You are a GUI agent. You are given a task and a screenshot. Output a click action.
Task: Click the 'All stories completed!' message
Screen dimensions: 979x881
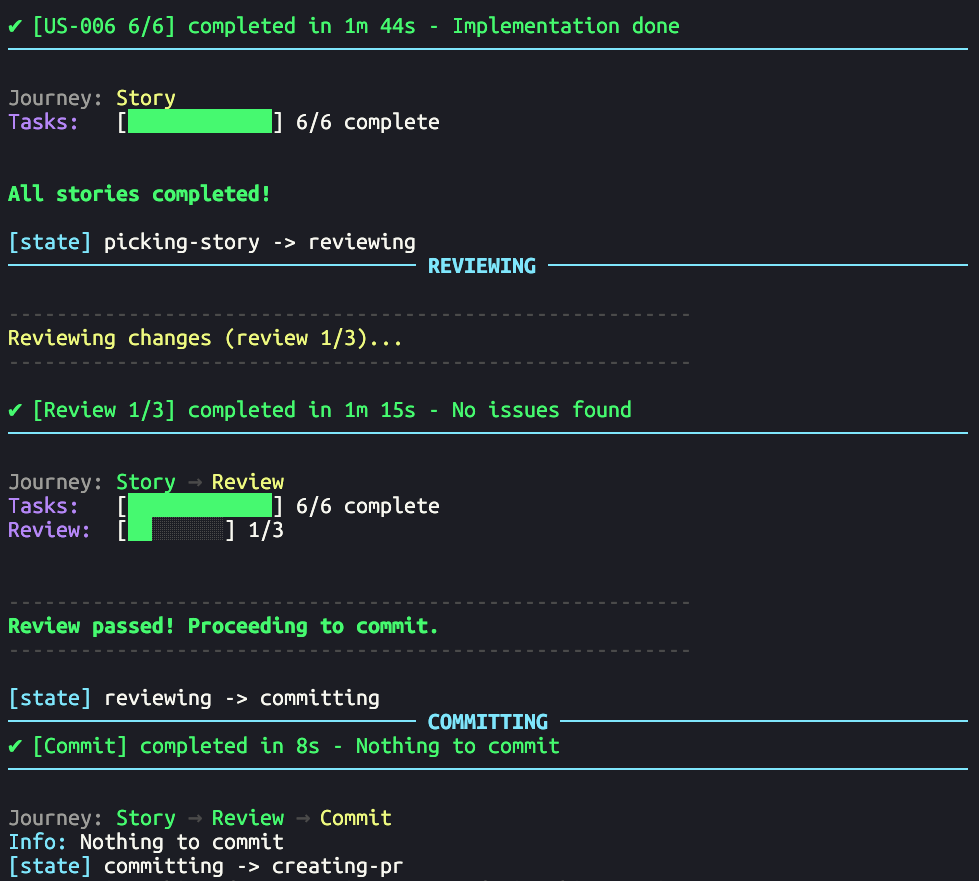coord(139,194)
